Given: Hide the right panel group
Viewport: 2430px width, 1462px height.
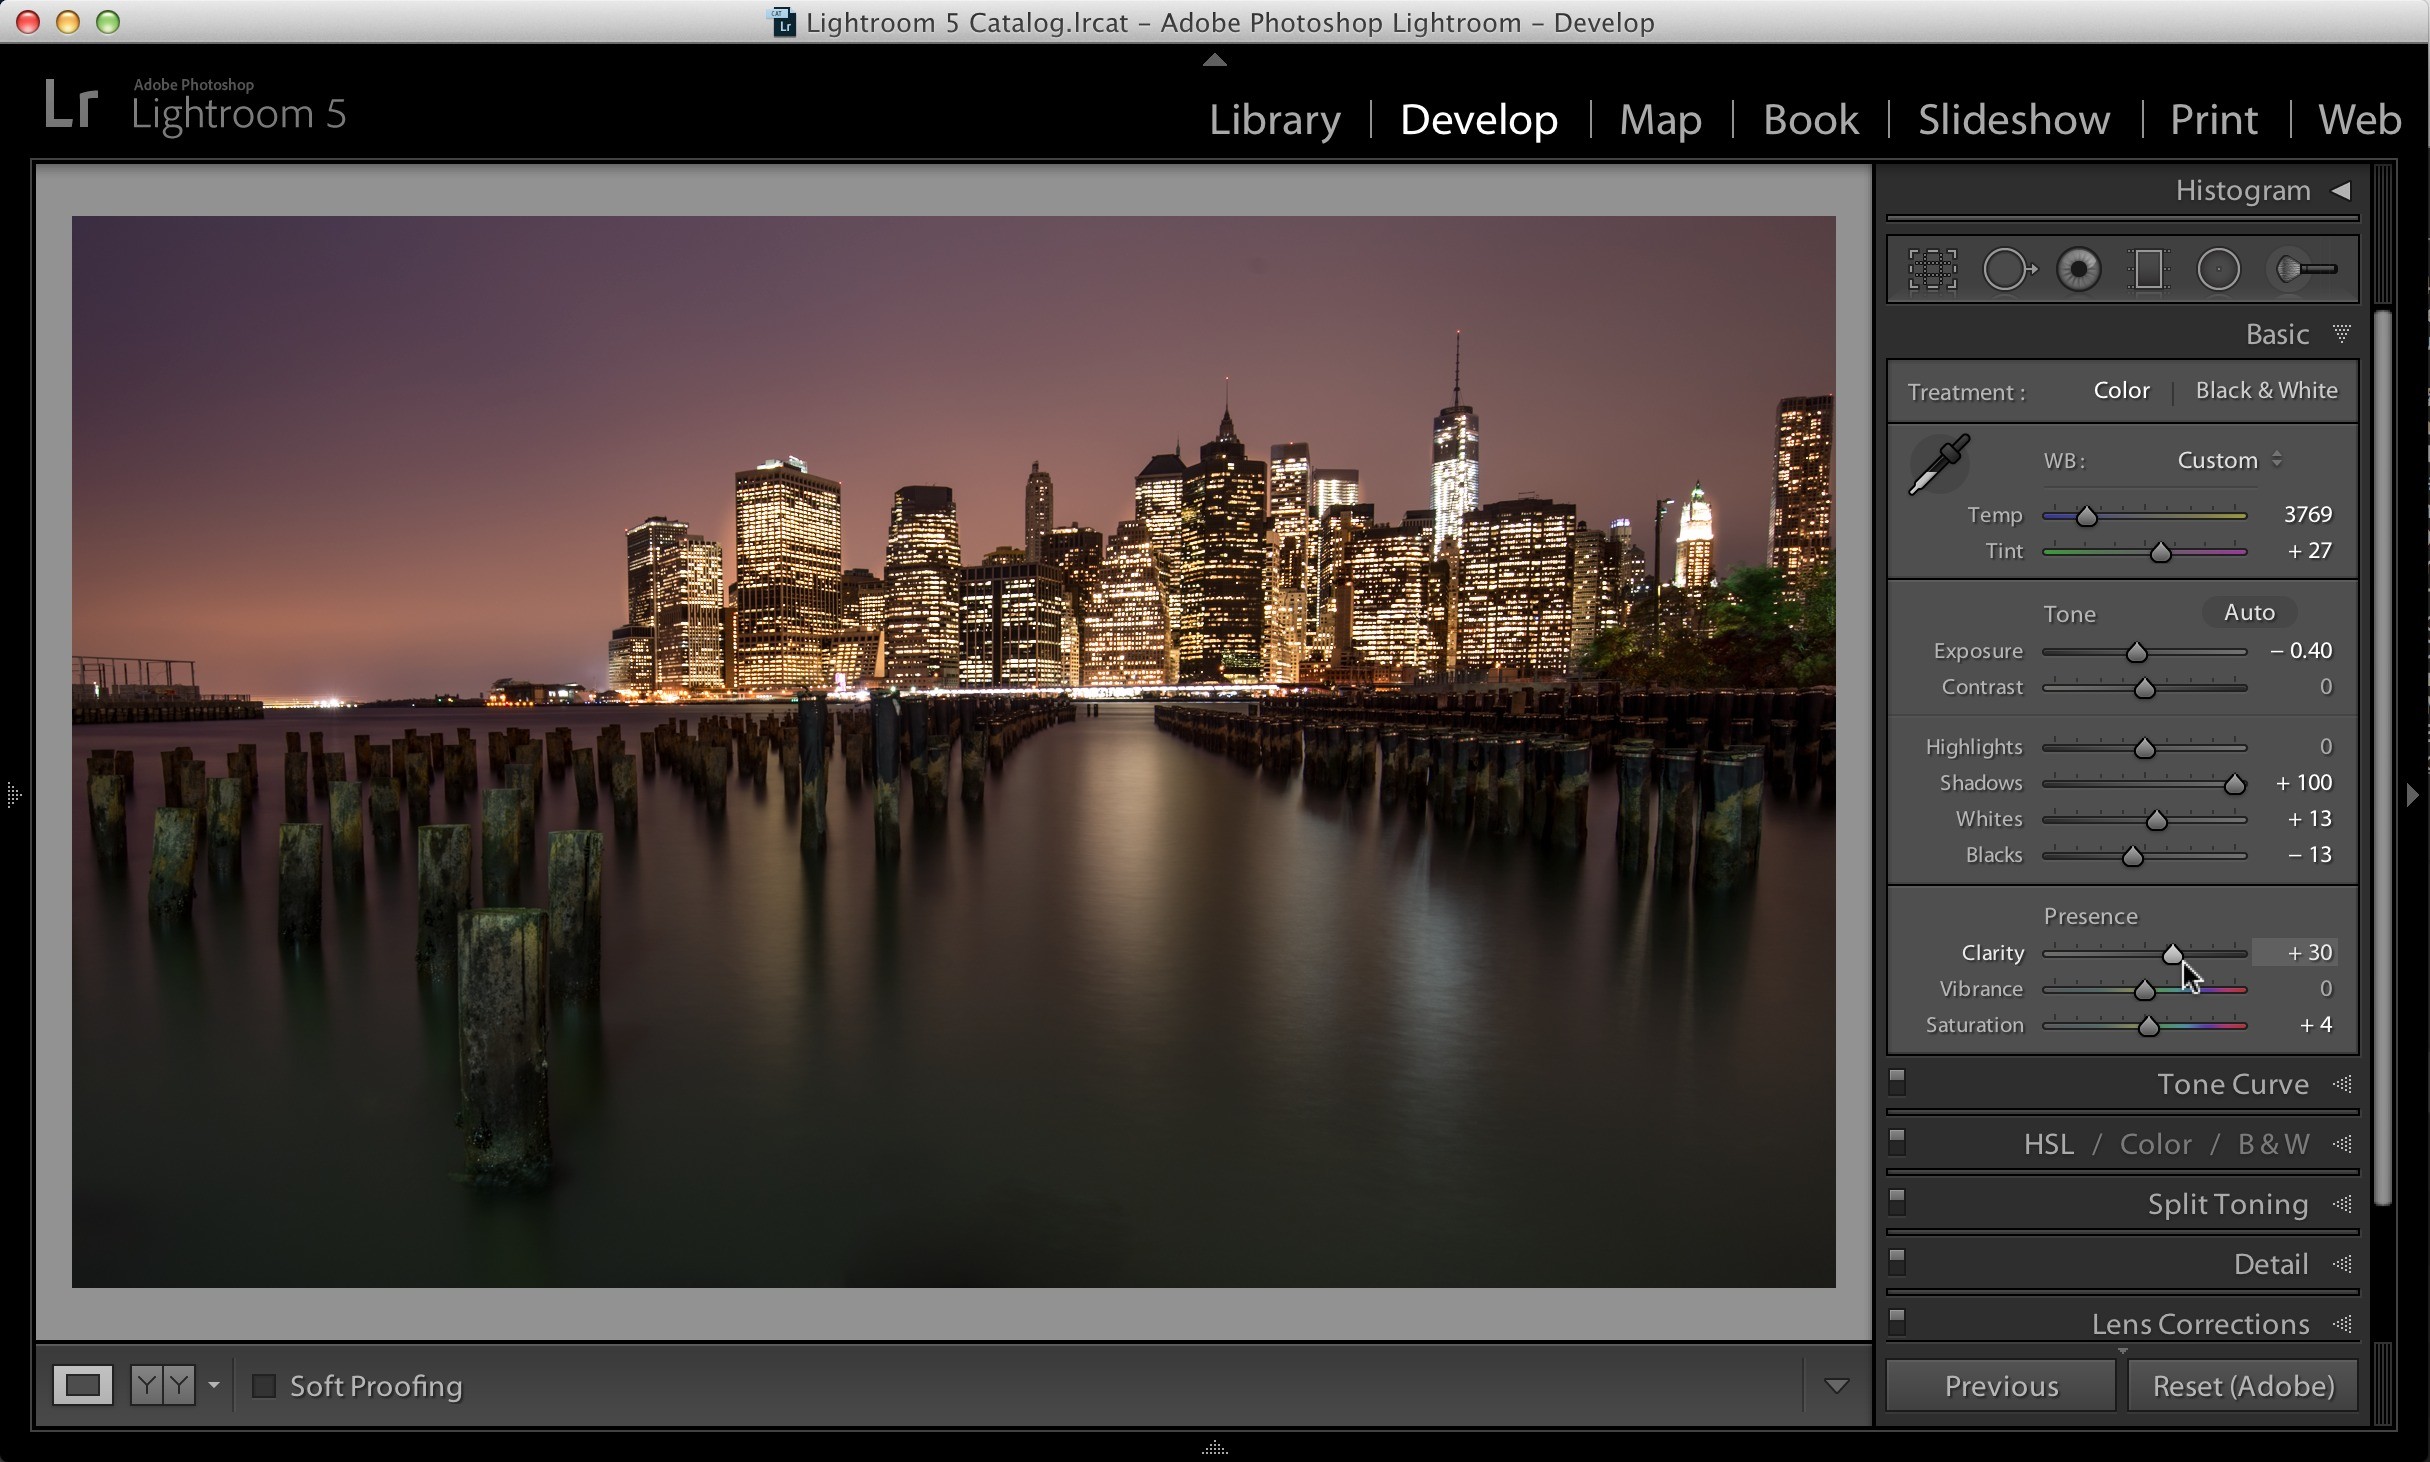Looking at the screenshot, I should click(x=2413, y=796).
